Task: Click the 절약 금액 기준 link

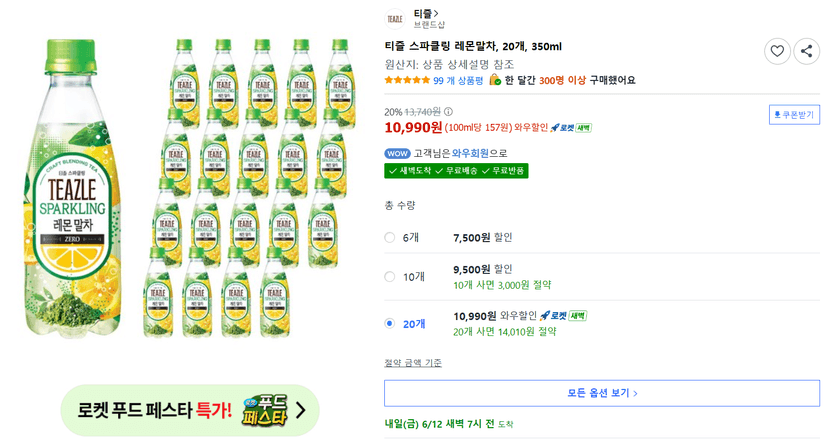Action: tap(413, 363)
